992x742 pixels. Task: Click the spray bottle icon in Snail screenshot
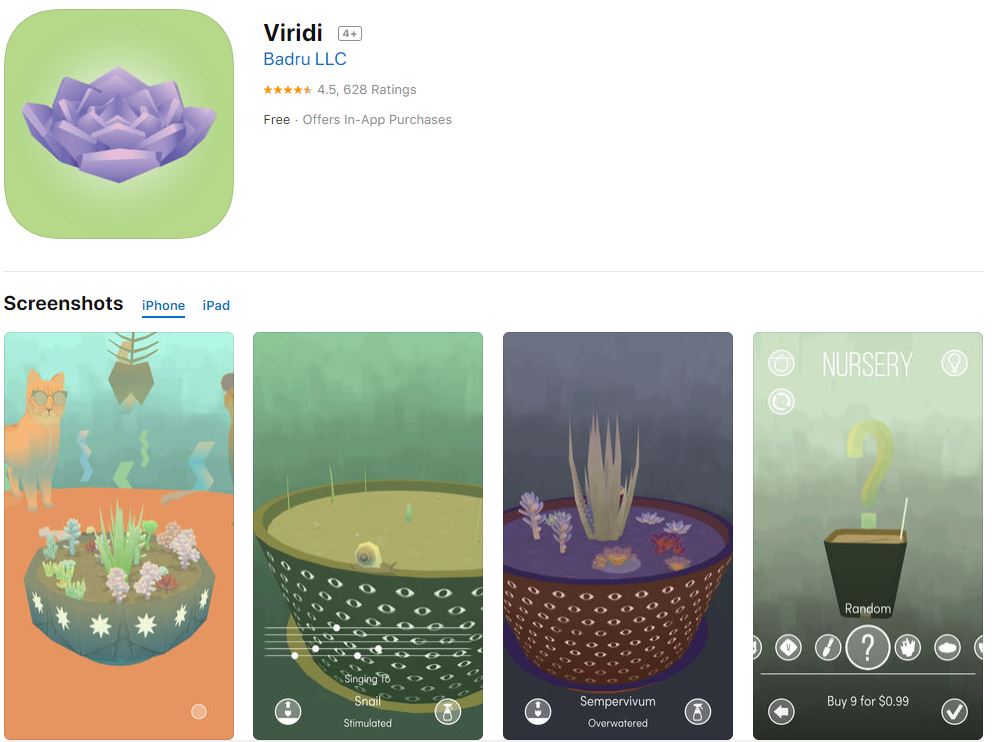[448, 712]
